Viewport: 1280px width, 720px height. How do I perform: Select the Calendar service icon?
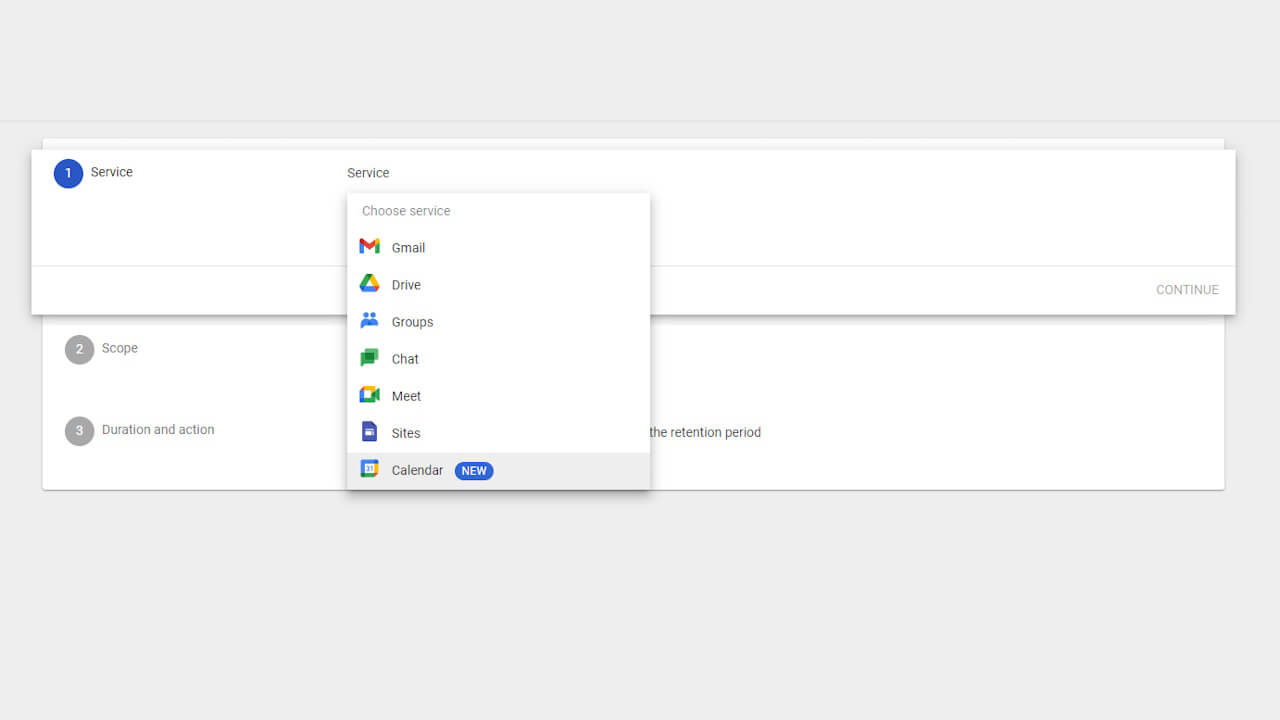(x=370, y=469)
